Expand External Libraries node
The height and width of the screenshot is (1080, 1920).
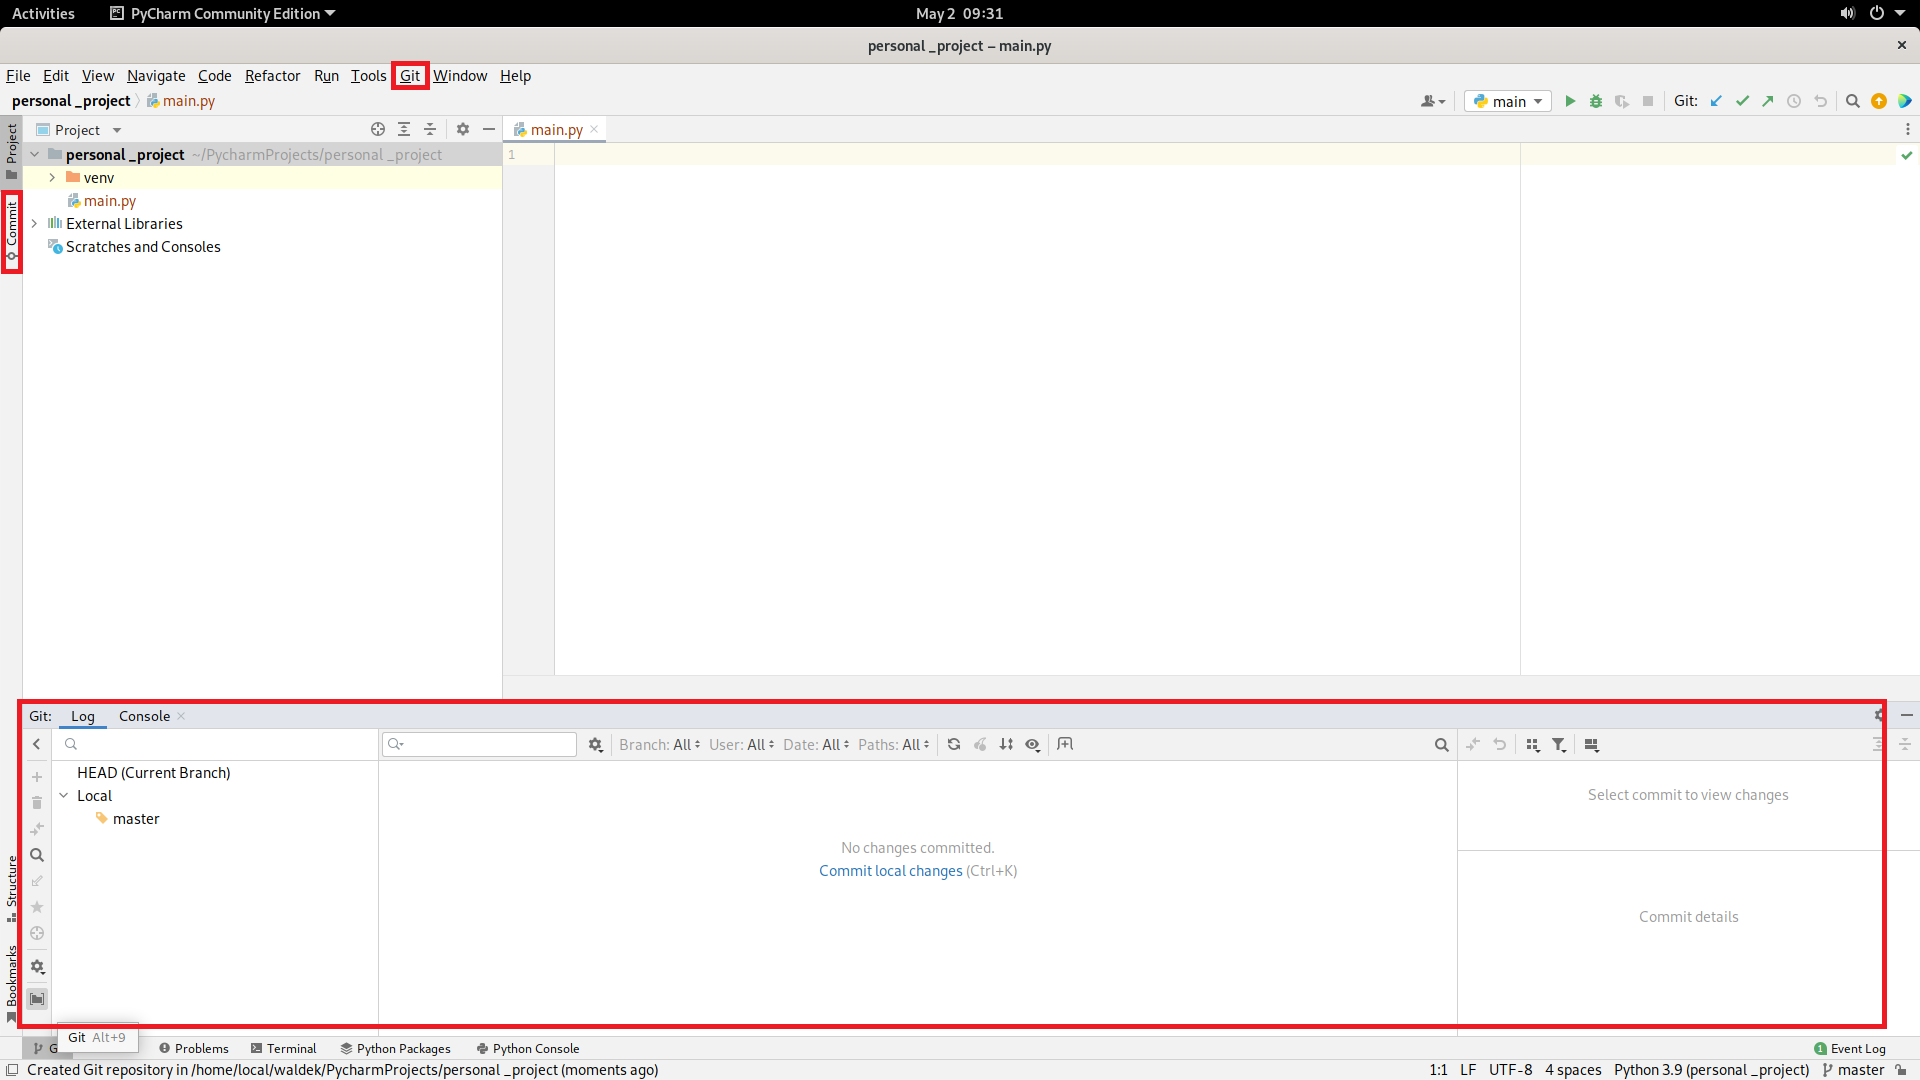[34, 223]
